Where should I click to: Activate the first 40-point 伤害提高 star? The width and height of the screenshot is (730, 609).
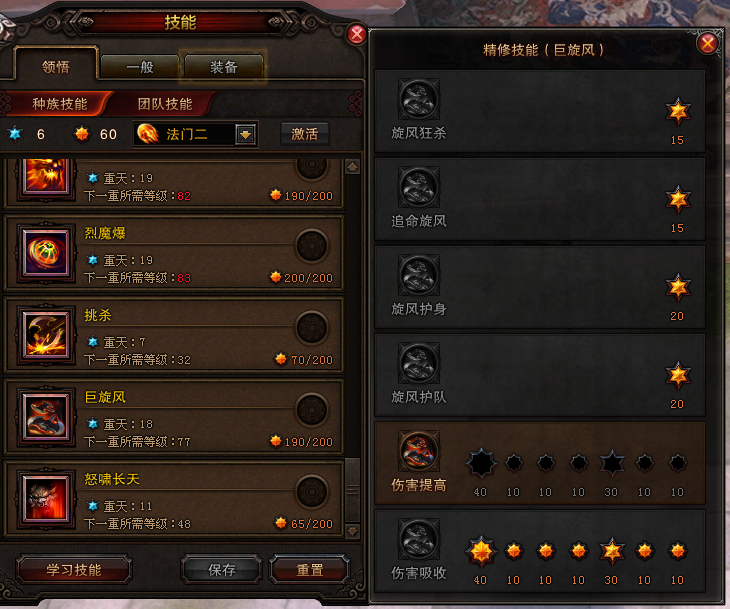coord(481,463)
